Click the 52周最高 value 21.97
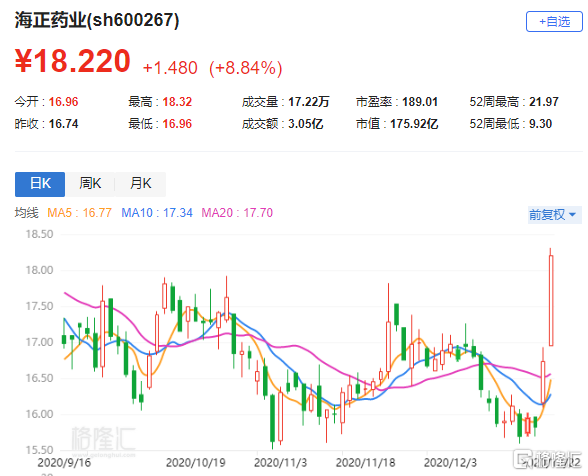This screenshot has height=476, width=588. (x=544, y=102)
